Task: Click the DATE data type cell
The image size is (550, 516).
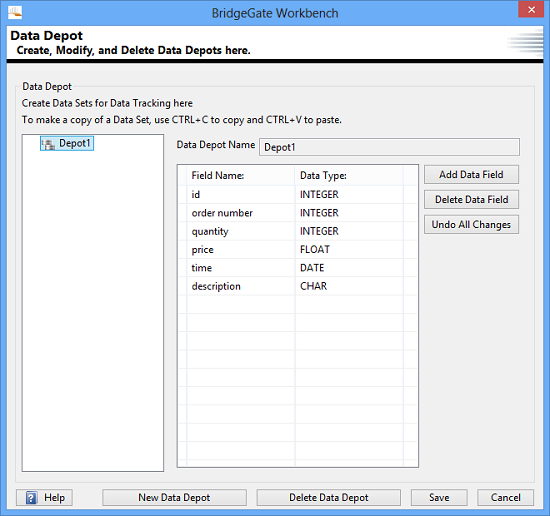Action: click(x=349, y=268)
